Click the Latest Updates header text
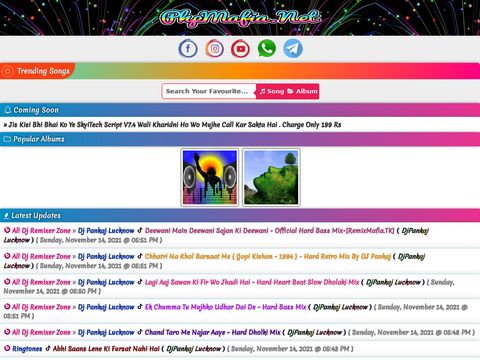 pyautogui.click(x=36, y=216)
